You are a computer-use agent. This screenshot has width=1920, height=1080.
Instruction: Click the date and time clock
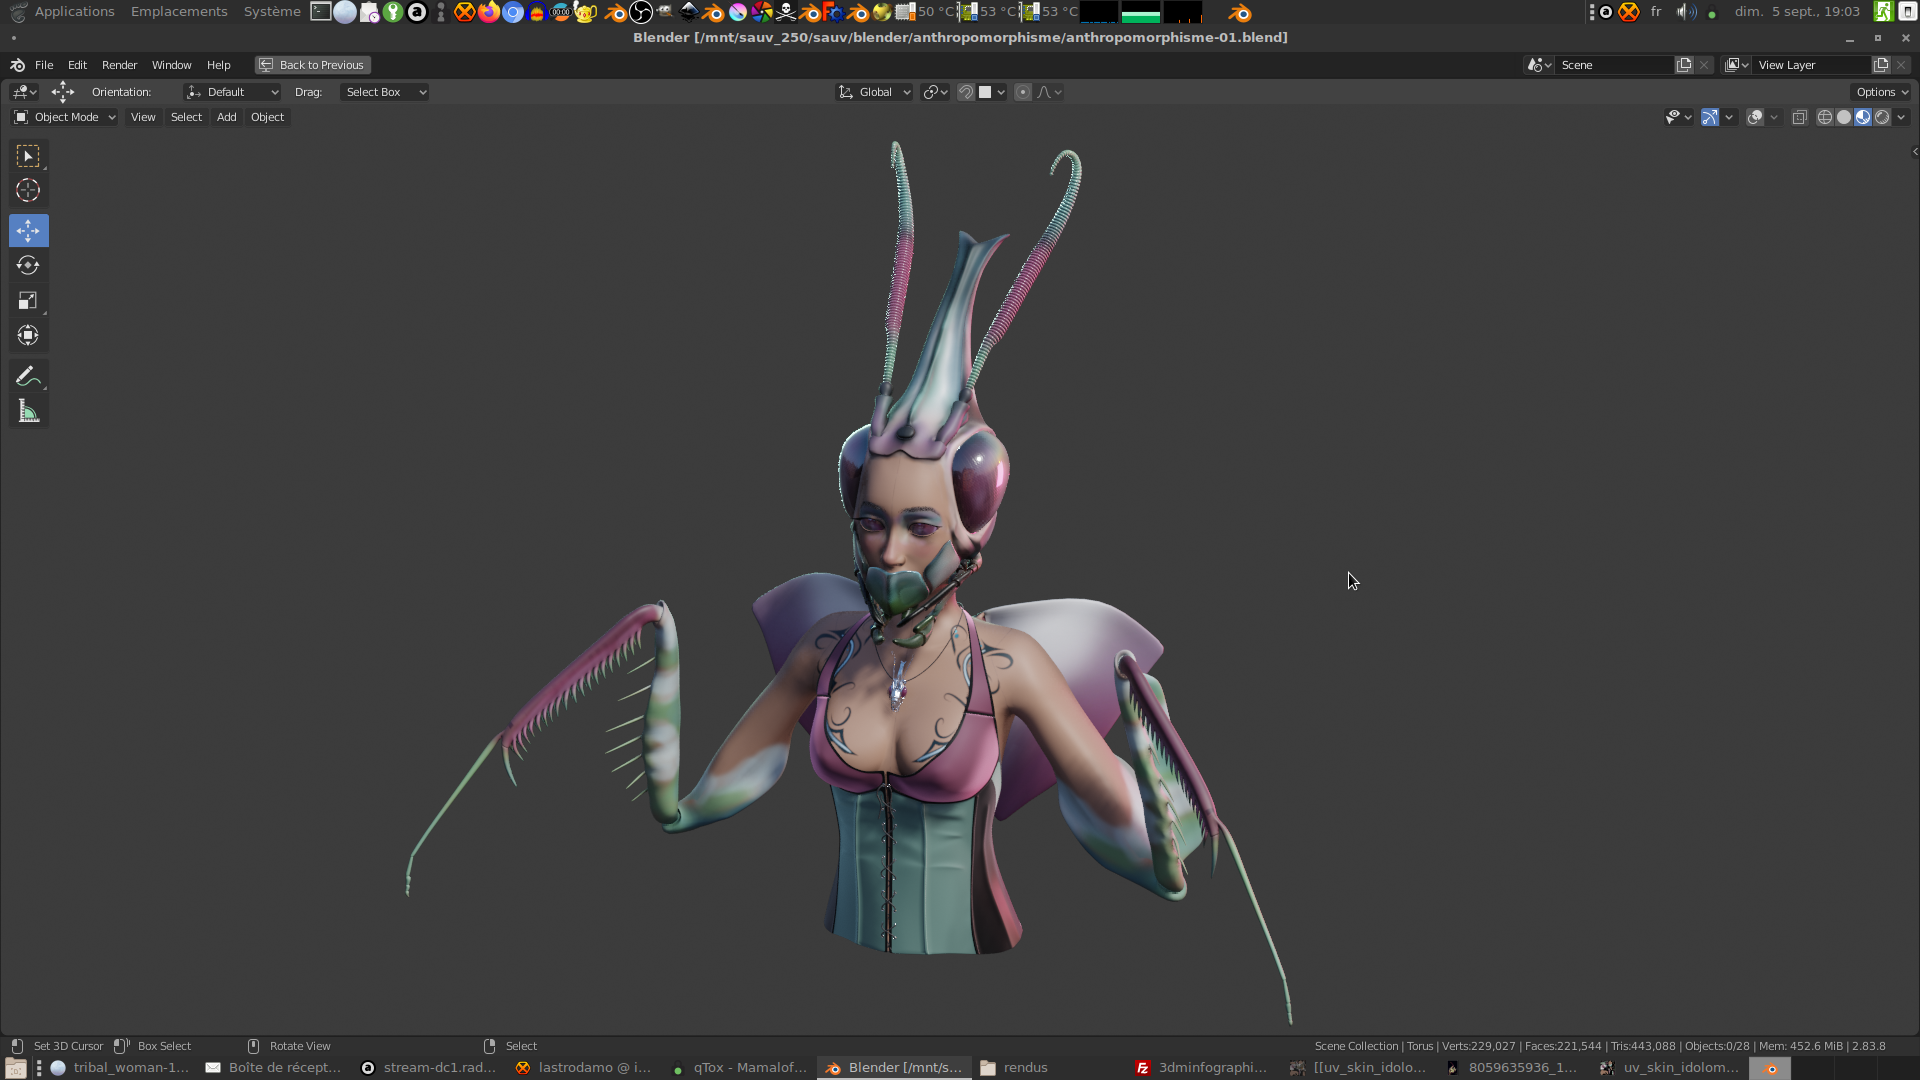pos(1797,12)
